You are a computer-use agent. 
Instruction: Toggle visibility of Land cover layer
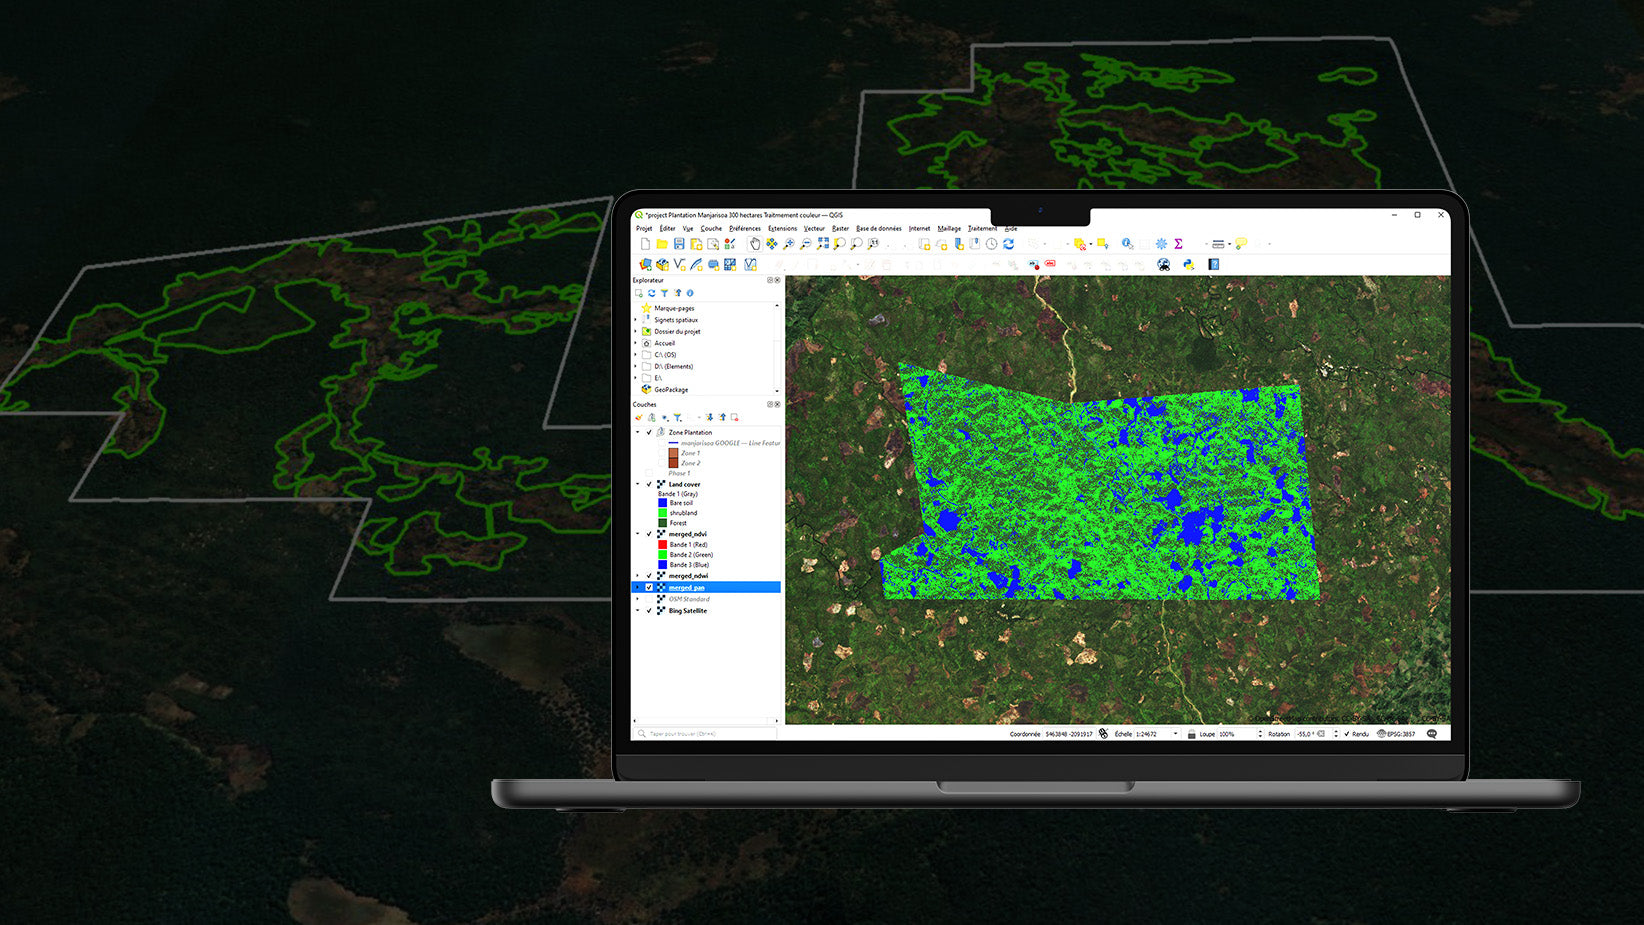coord(649,485)
